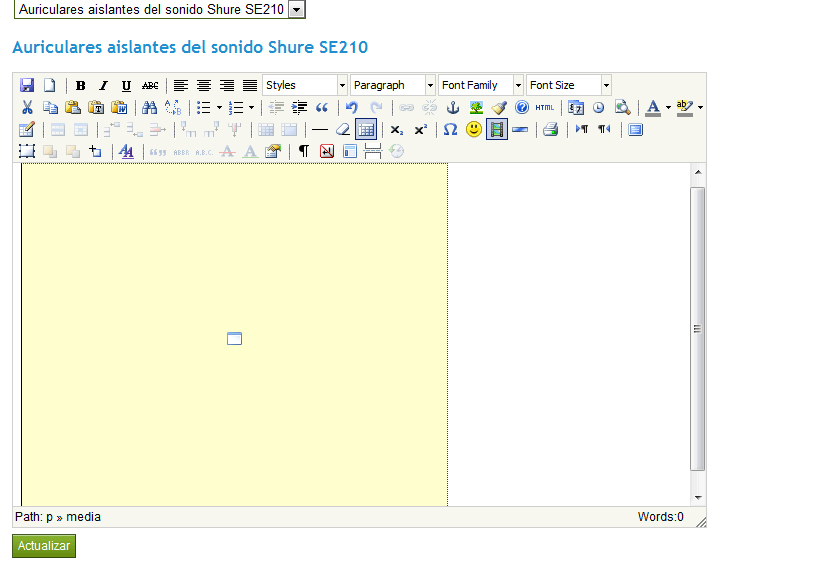Cut the selection with scissors icon
826x562 pixels.
[27, 107]
